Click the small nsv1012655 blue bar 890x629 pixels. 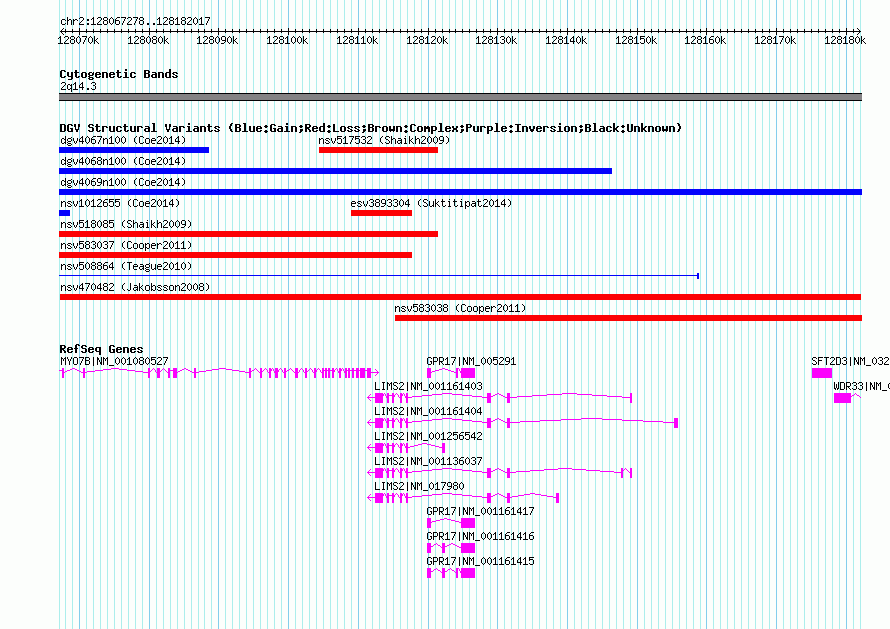click(65, 213)
